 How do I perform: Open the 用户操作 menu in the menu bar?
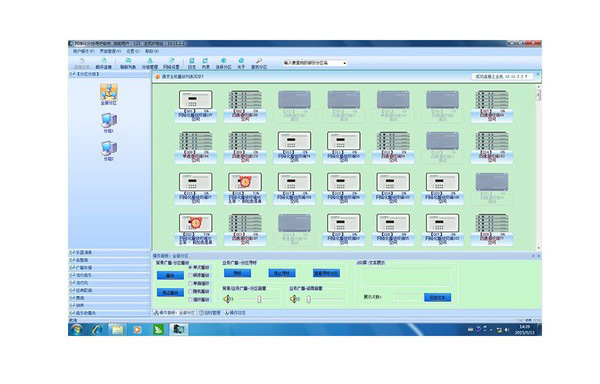coord(83,51)
